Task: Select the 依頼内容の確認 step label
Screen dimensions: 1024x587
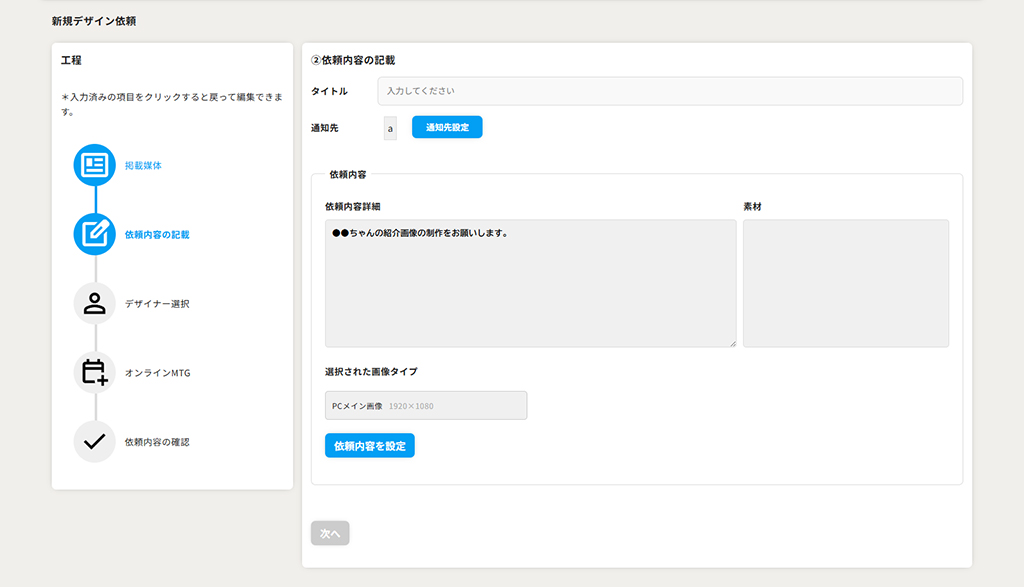Action: click(157, 443)
